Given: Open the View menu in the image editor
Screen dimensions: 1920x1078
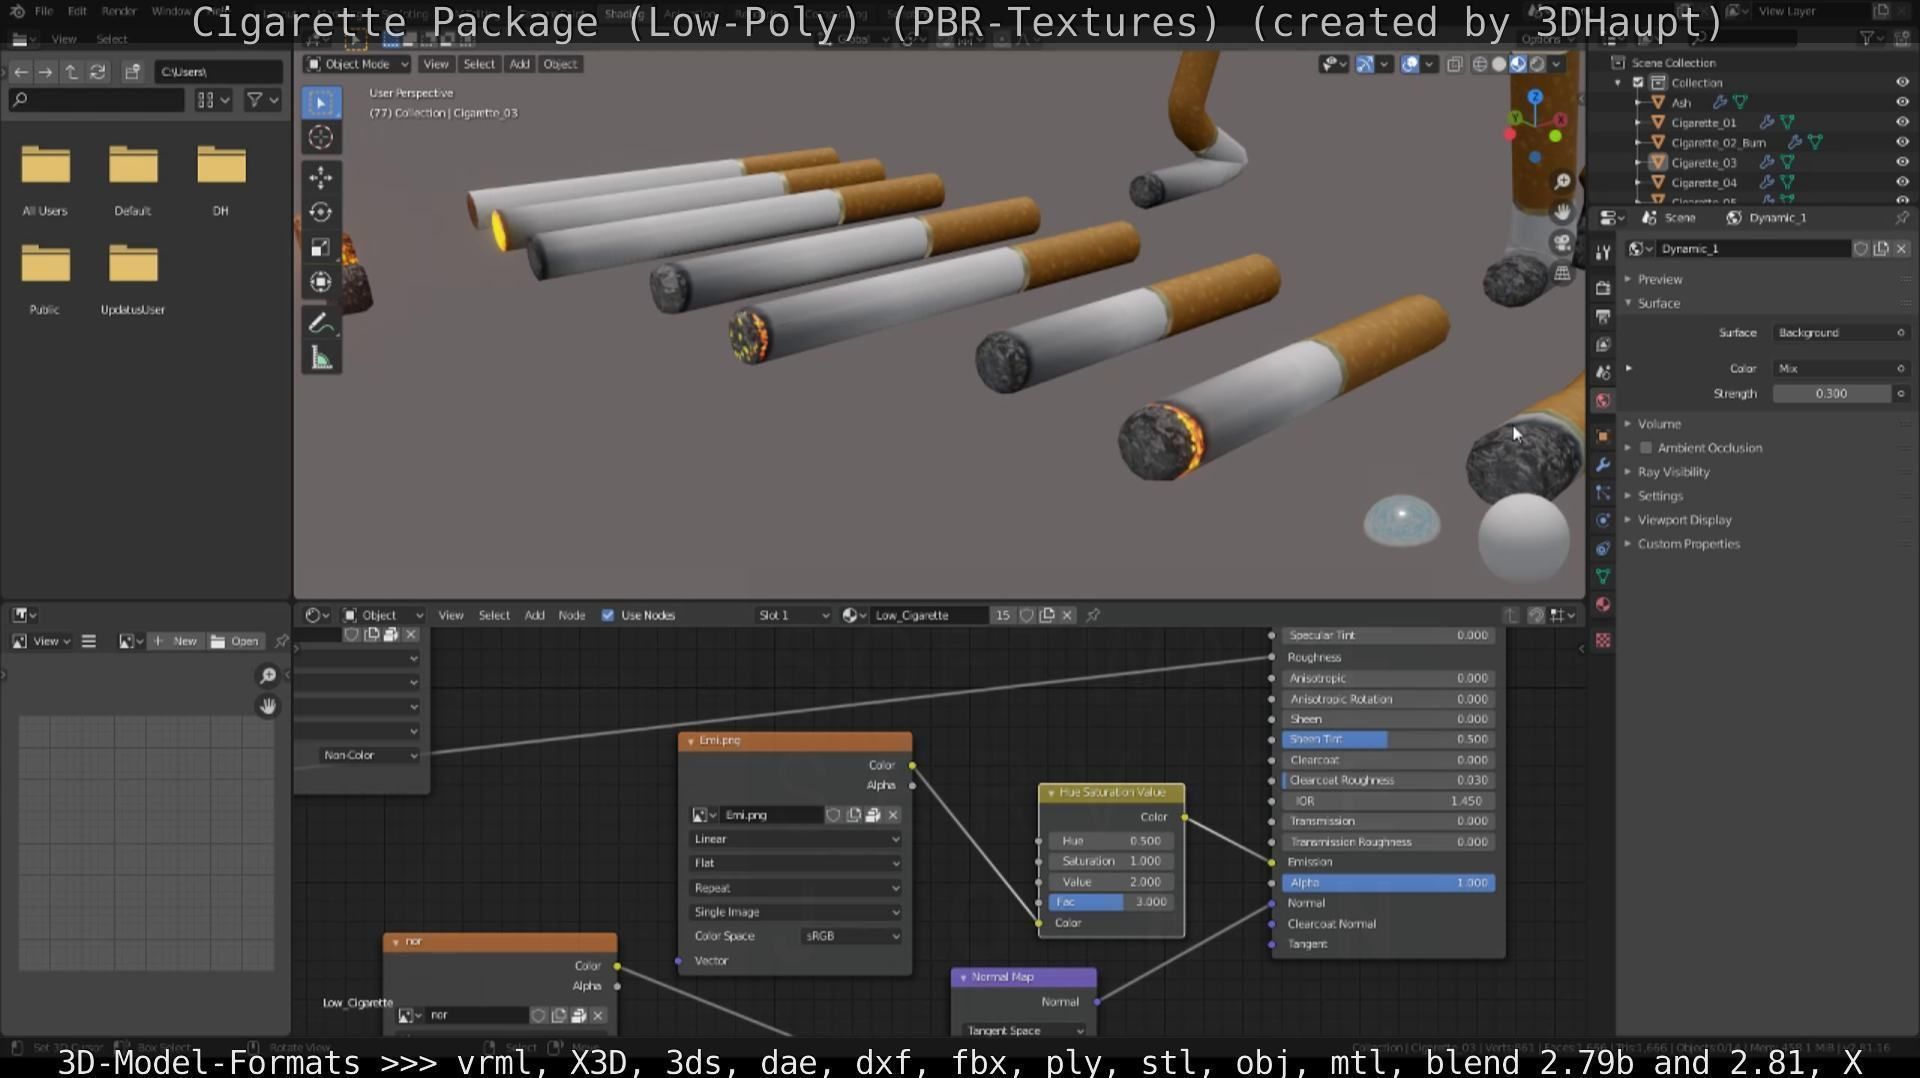Looking at the screenshot, I should (x=46, y=642).
